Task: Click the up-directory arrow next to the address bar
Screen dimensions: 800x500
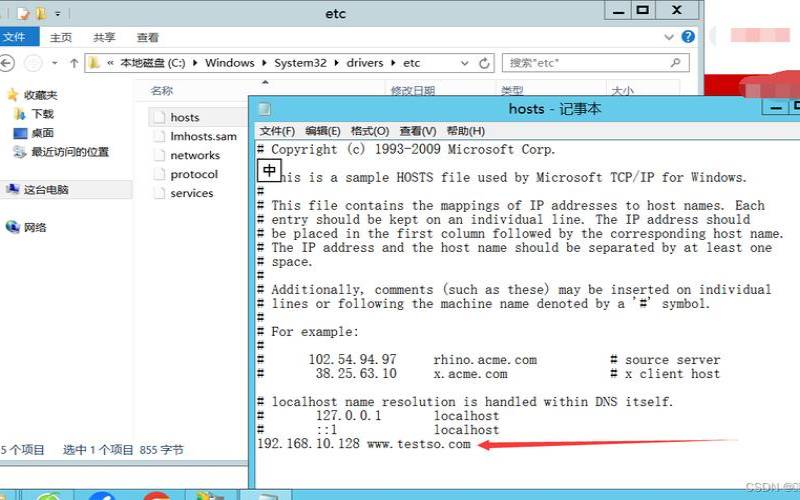Action: (72, 63)
